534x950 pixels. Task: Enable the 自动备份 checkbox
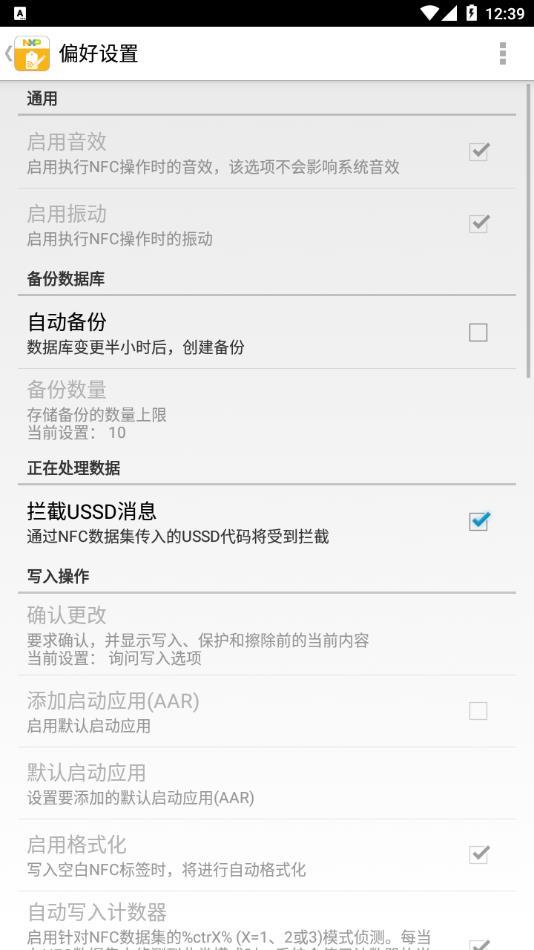[x=478, y=332]
